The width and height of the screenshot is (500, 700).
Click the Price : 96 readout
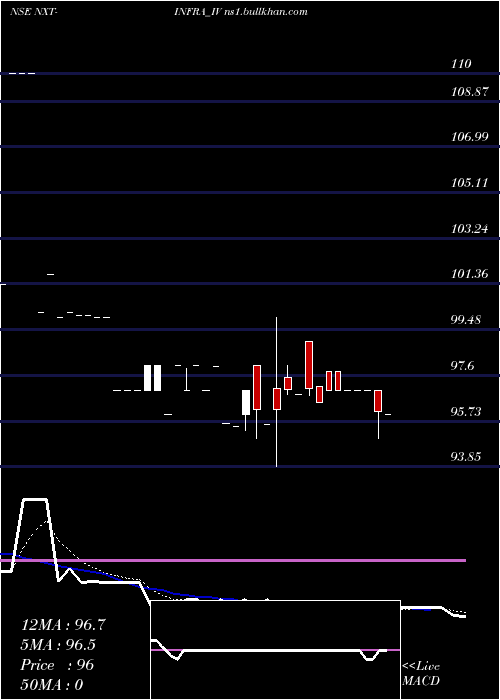pos(57,665)
